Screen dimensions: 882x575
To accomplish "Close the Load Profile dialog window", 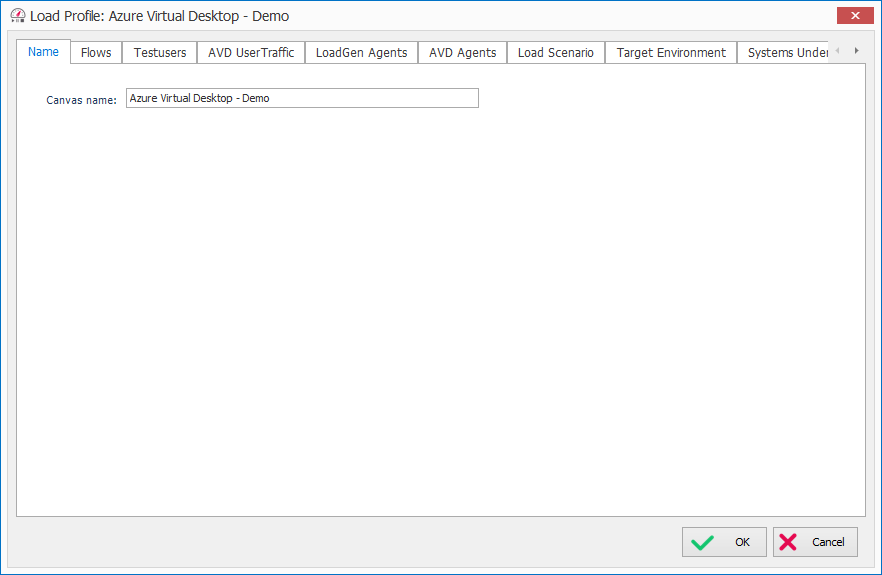I will [x=854, y=15].
